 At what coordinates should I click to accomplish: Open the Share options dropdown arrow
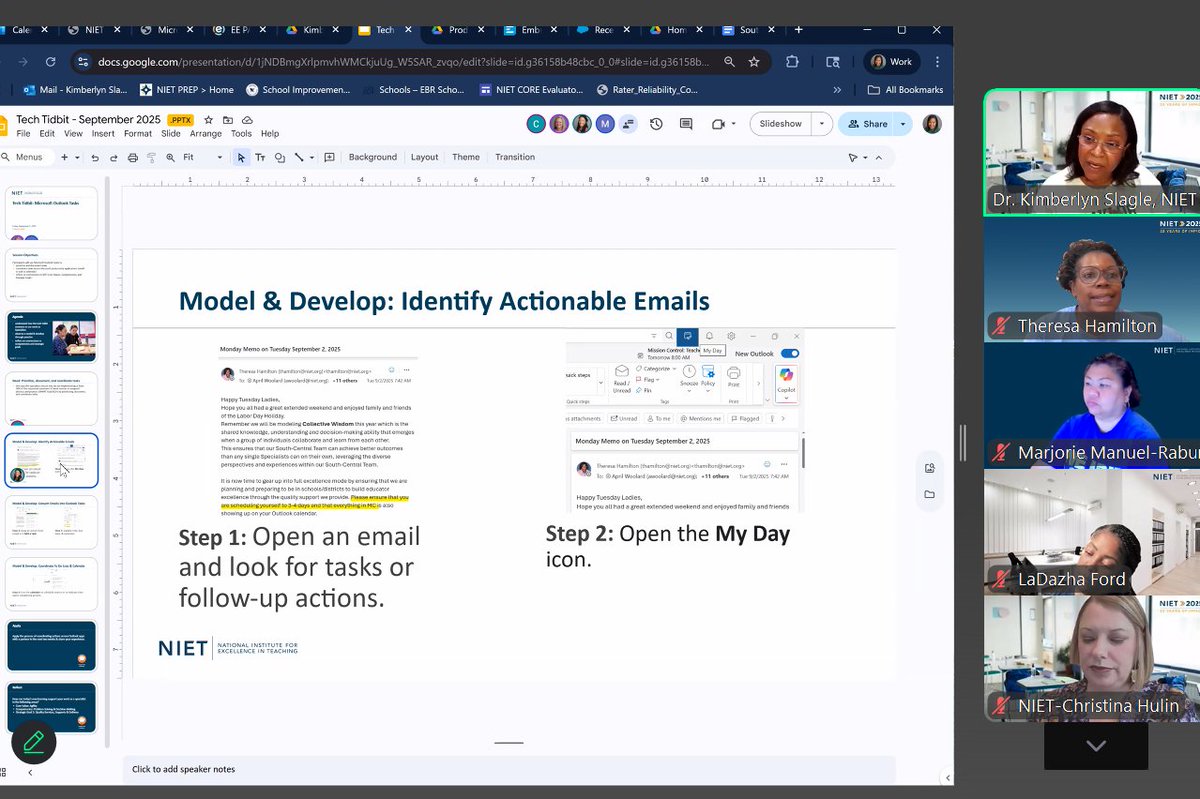(x=904, y=124)
